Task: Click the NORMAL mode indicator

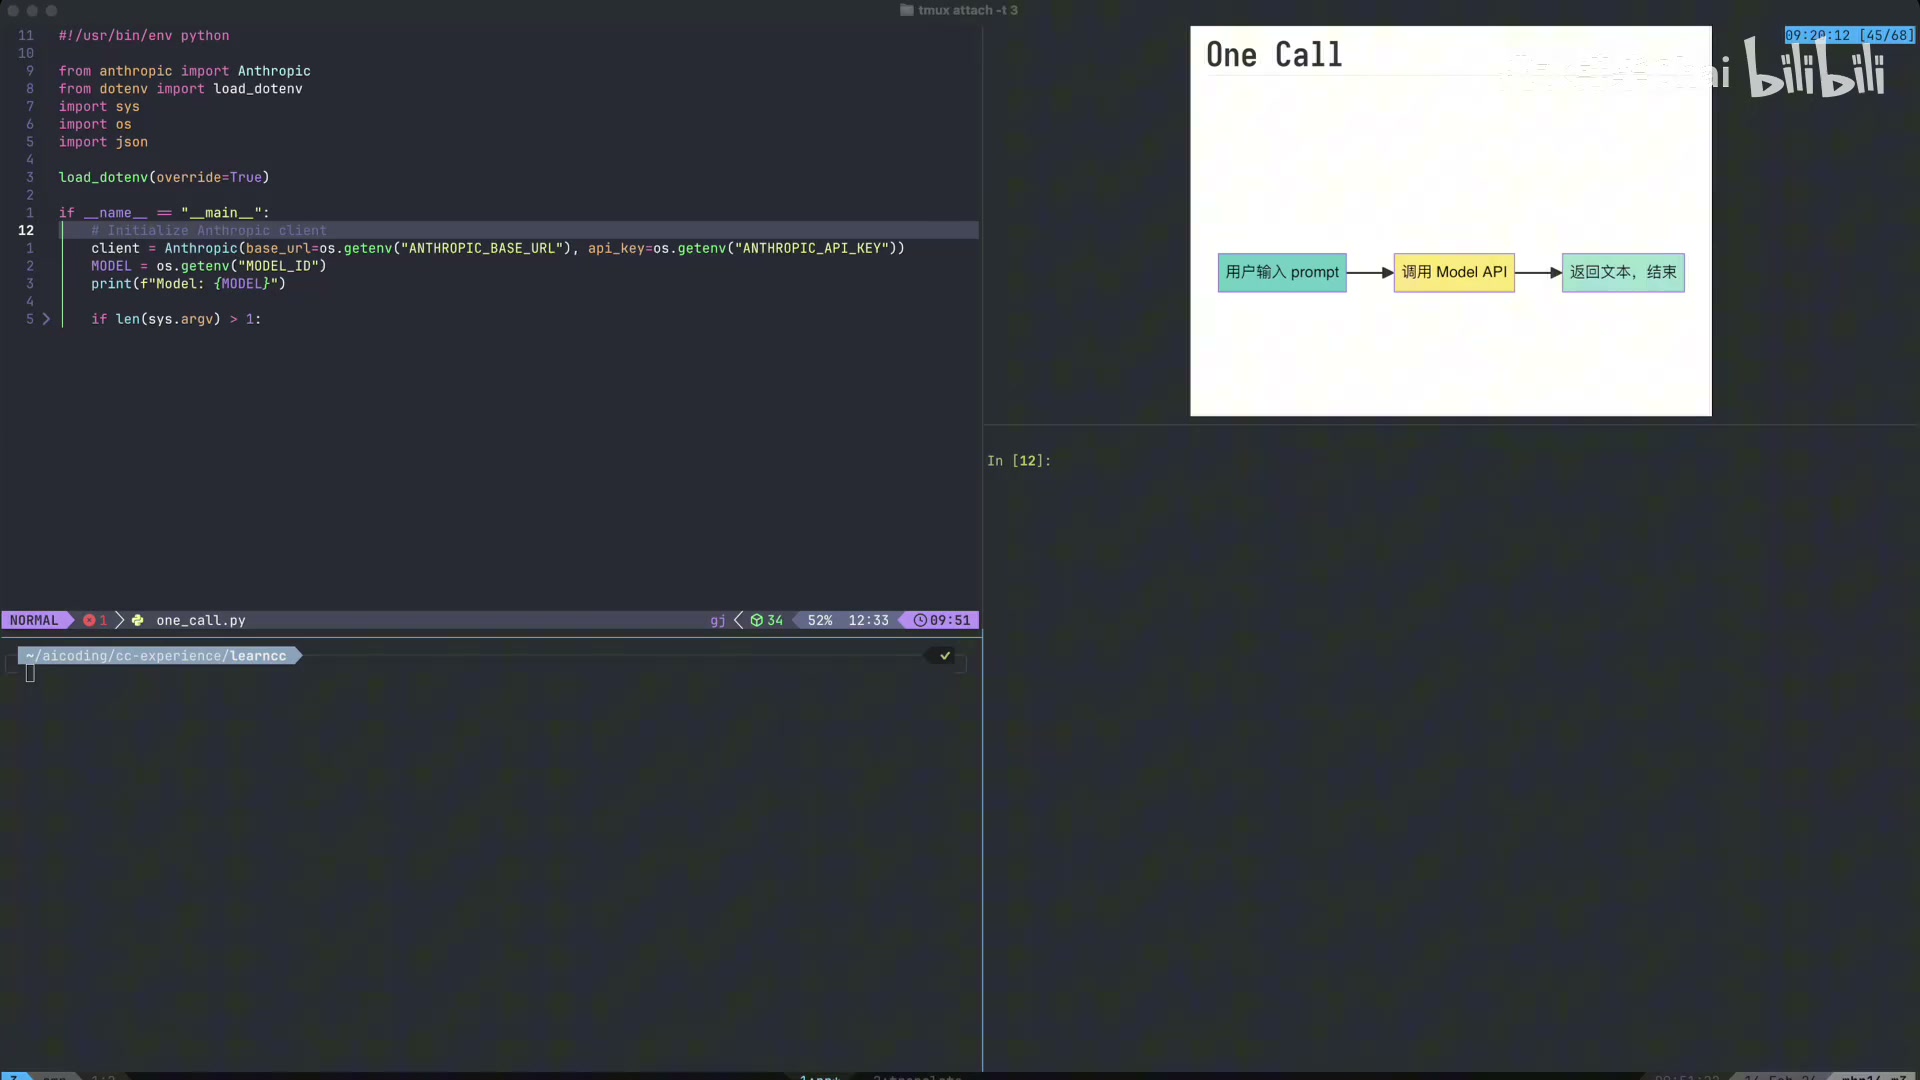Action: click(34, 620)
